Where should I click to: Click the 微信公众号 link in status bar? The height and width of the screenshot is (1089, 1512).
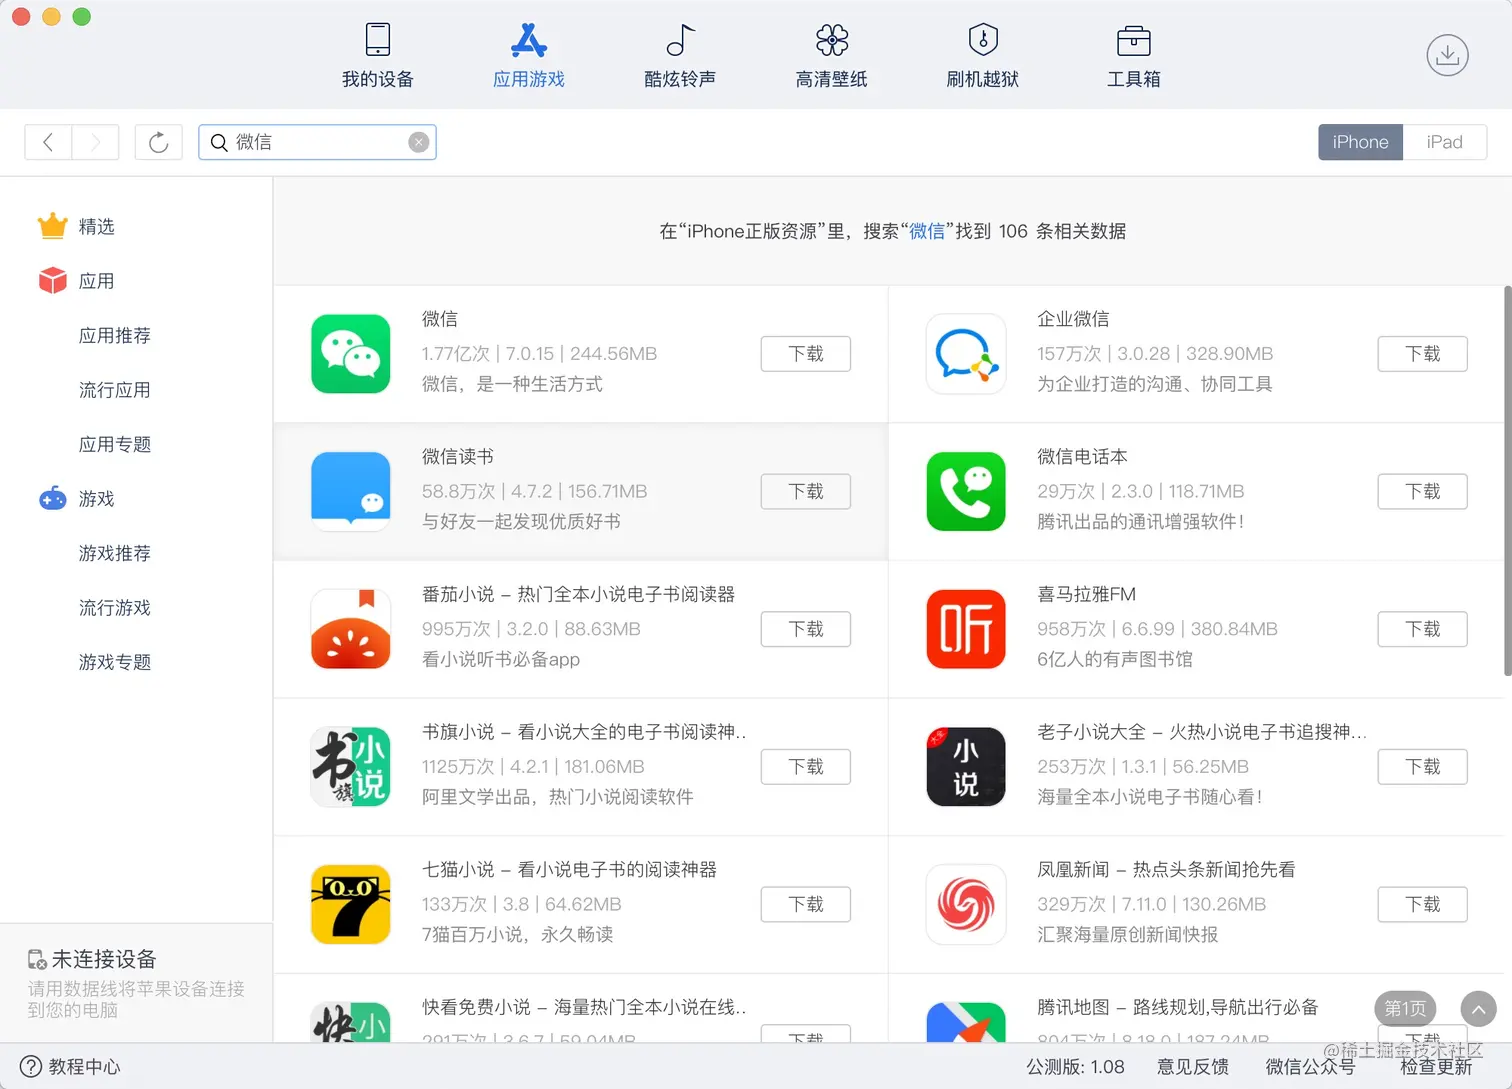1310,1067
